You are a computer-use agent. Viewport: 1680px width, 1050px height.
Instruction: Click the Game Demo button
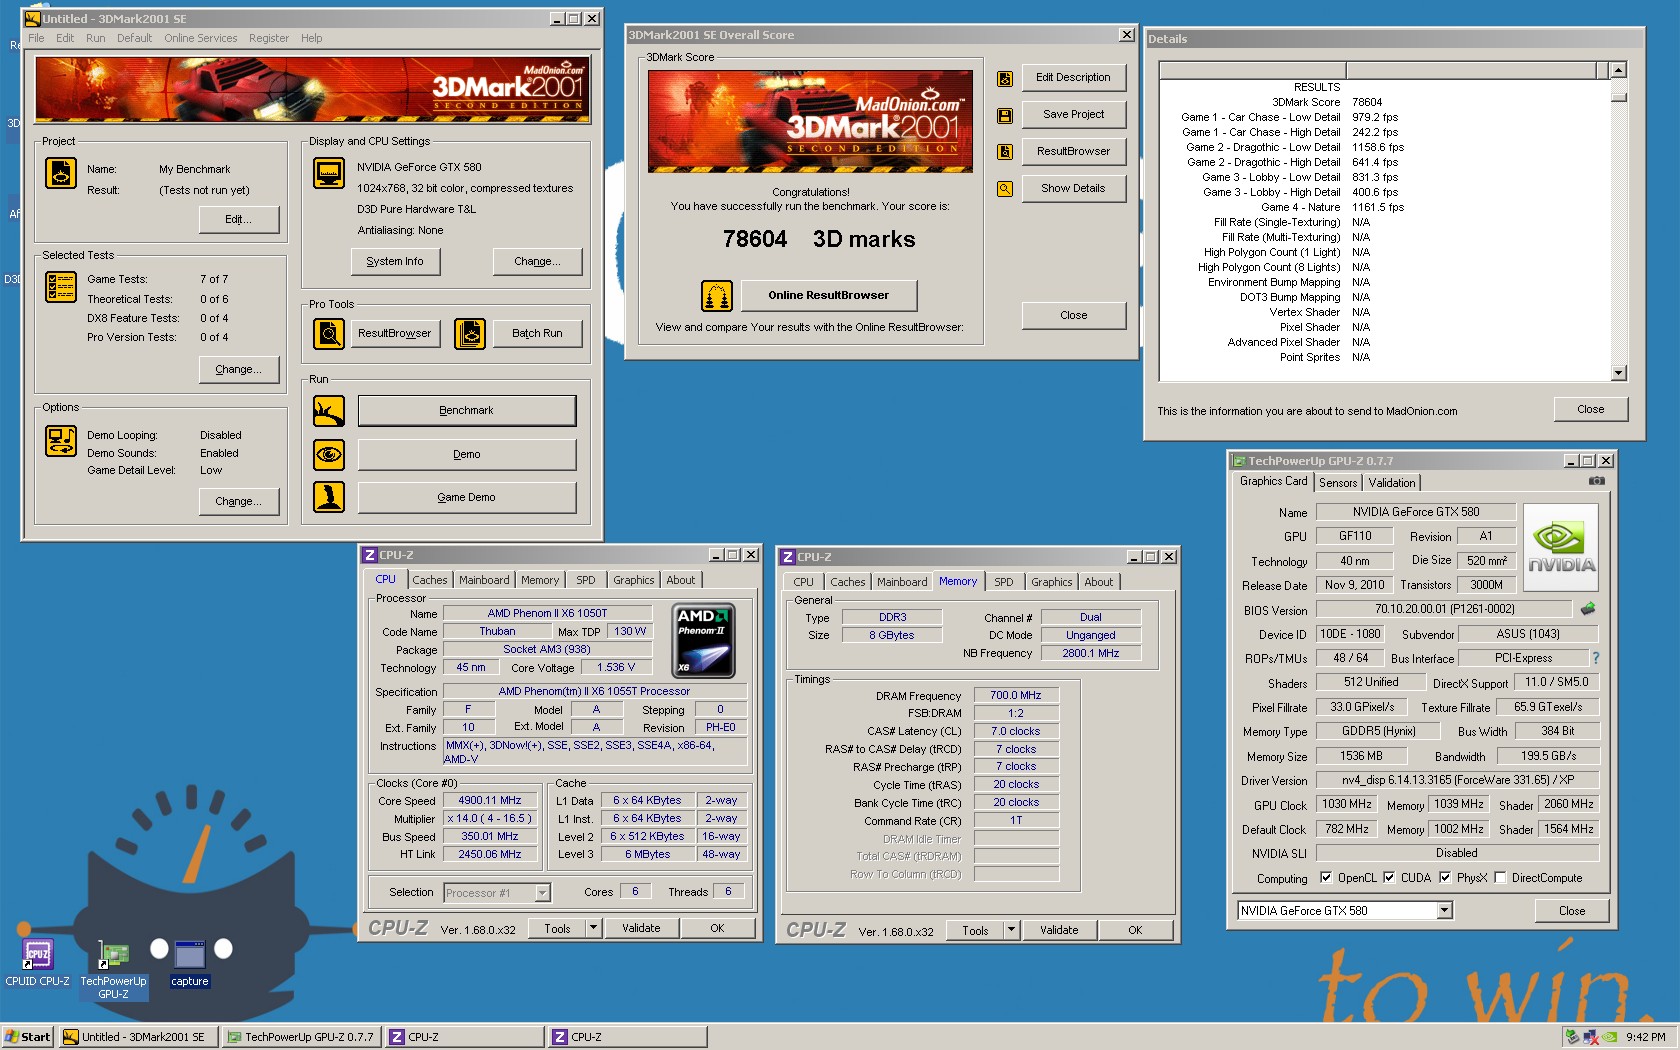click(467, 498)
